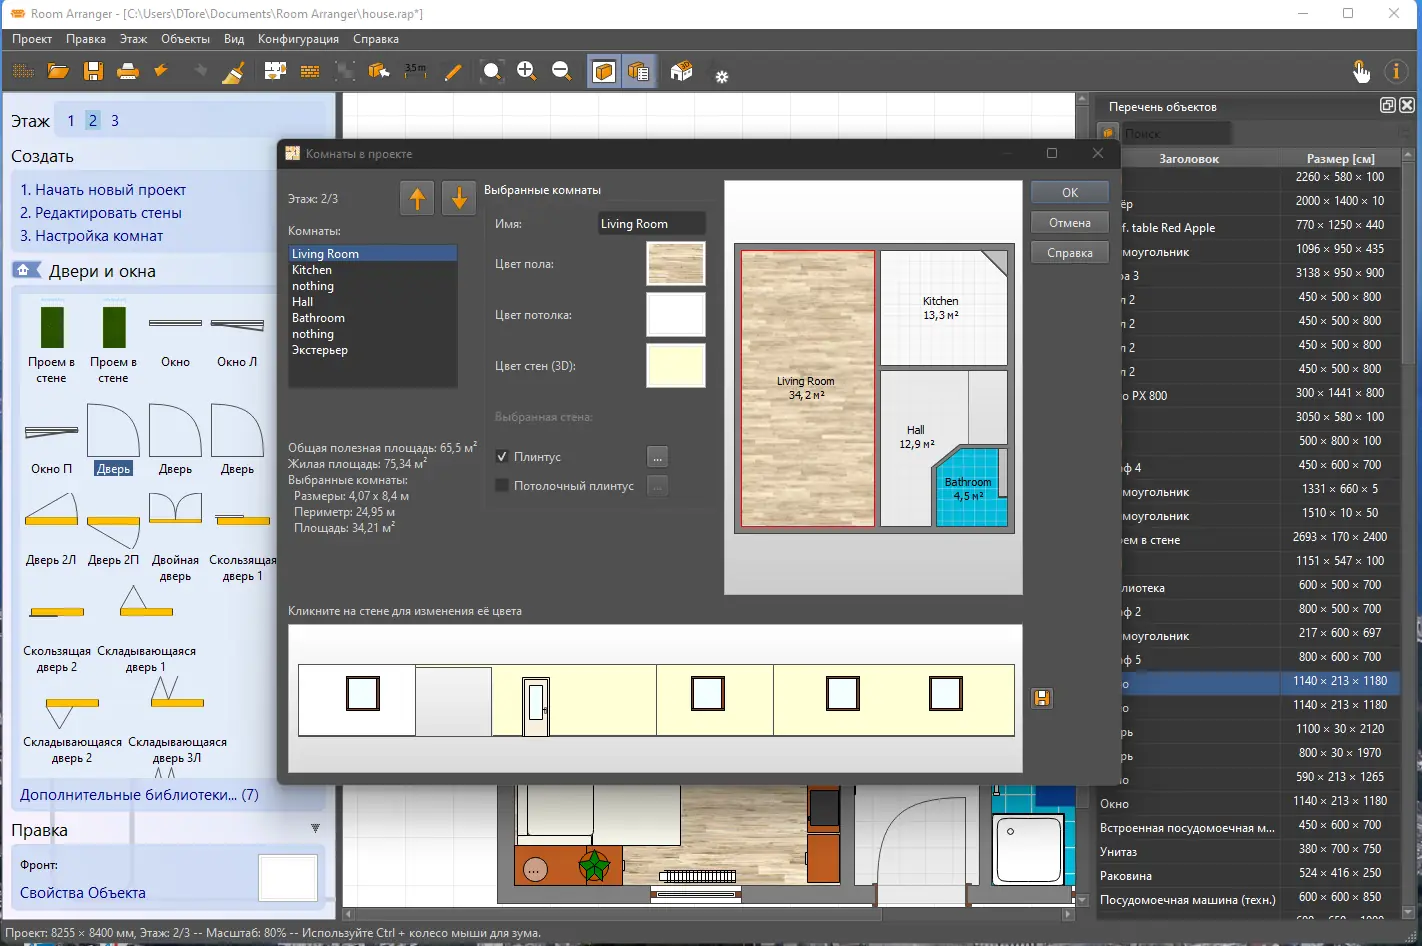Uncheck the Плинтус checkbox

pos(503,457)
